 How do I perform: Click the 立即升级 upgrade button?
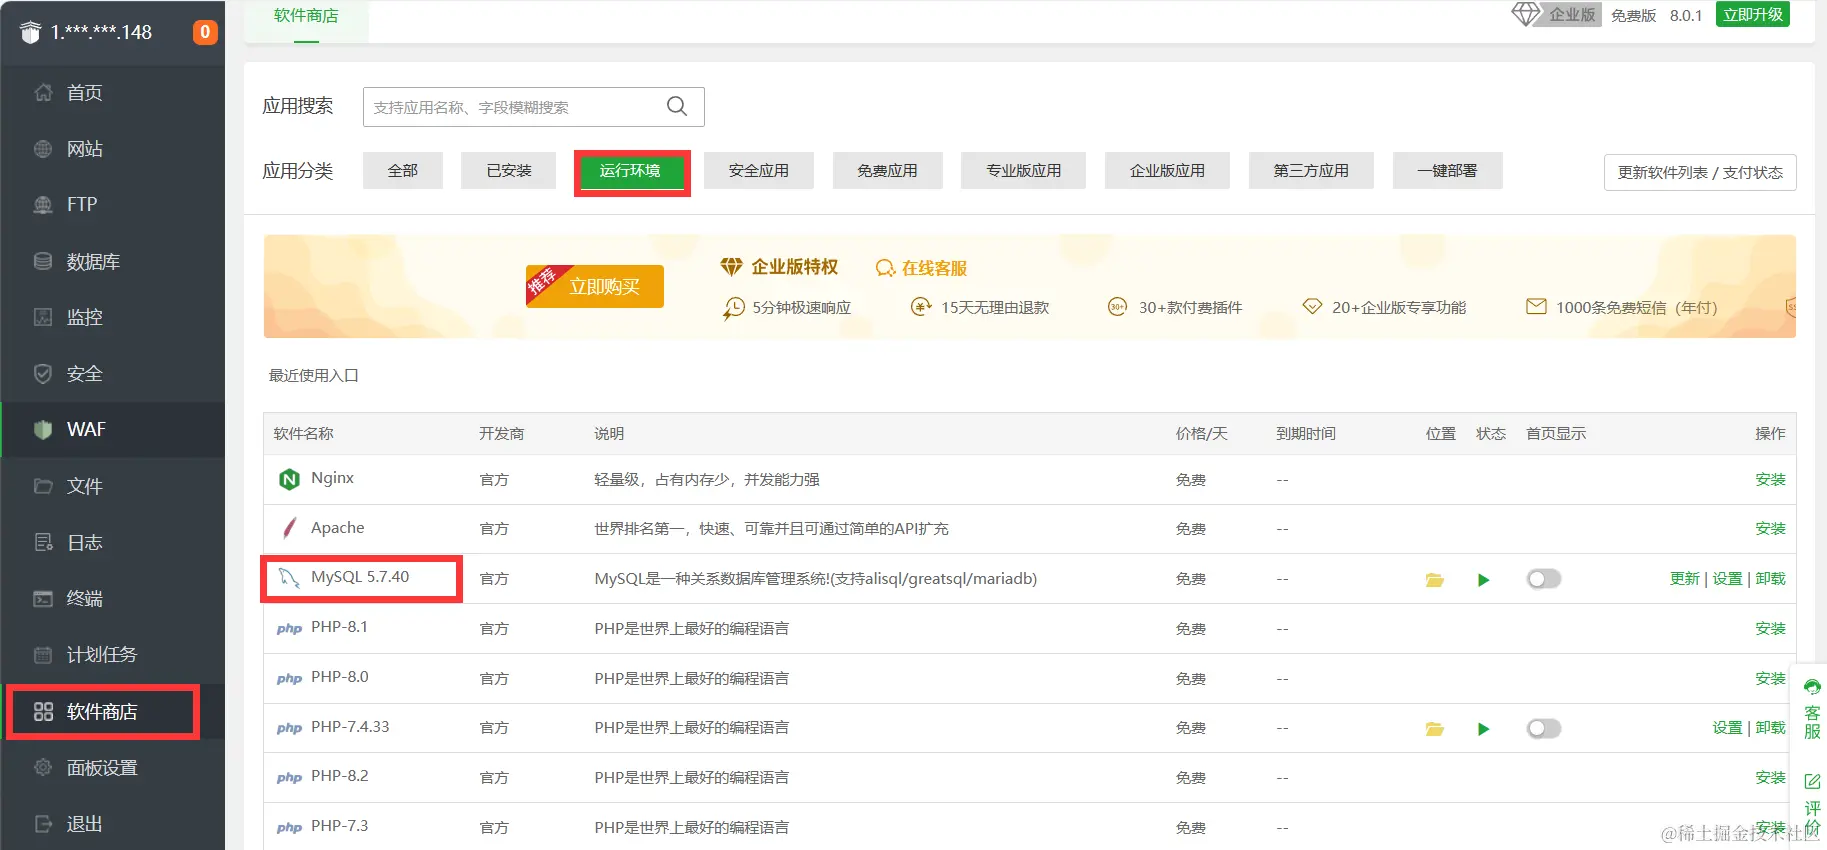tap(1753, 15)
